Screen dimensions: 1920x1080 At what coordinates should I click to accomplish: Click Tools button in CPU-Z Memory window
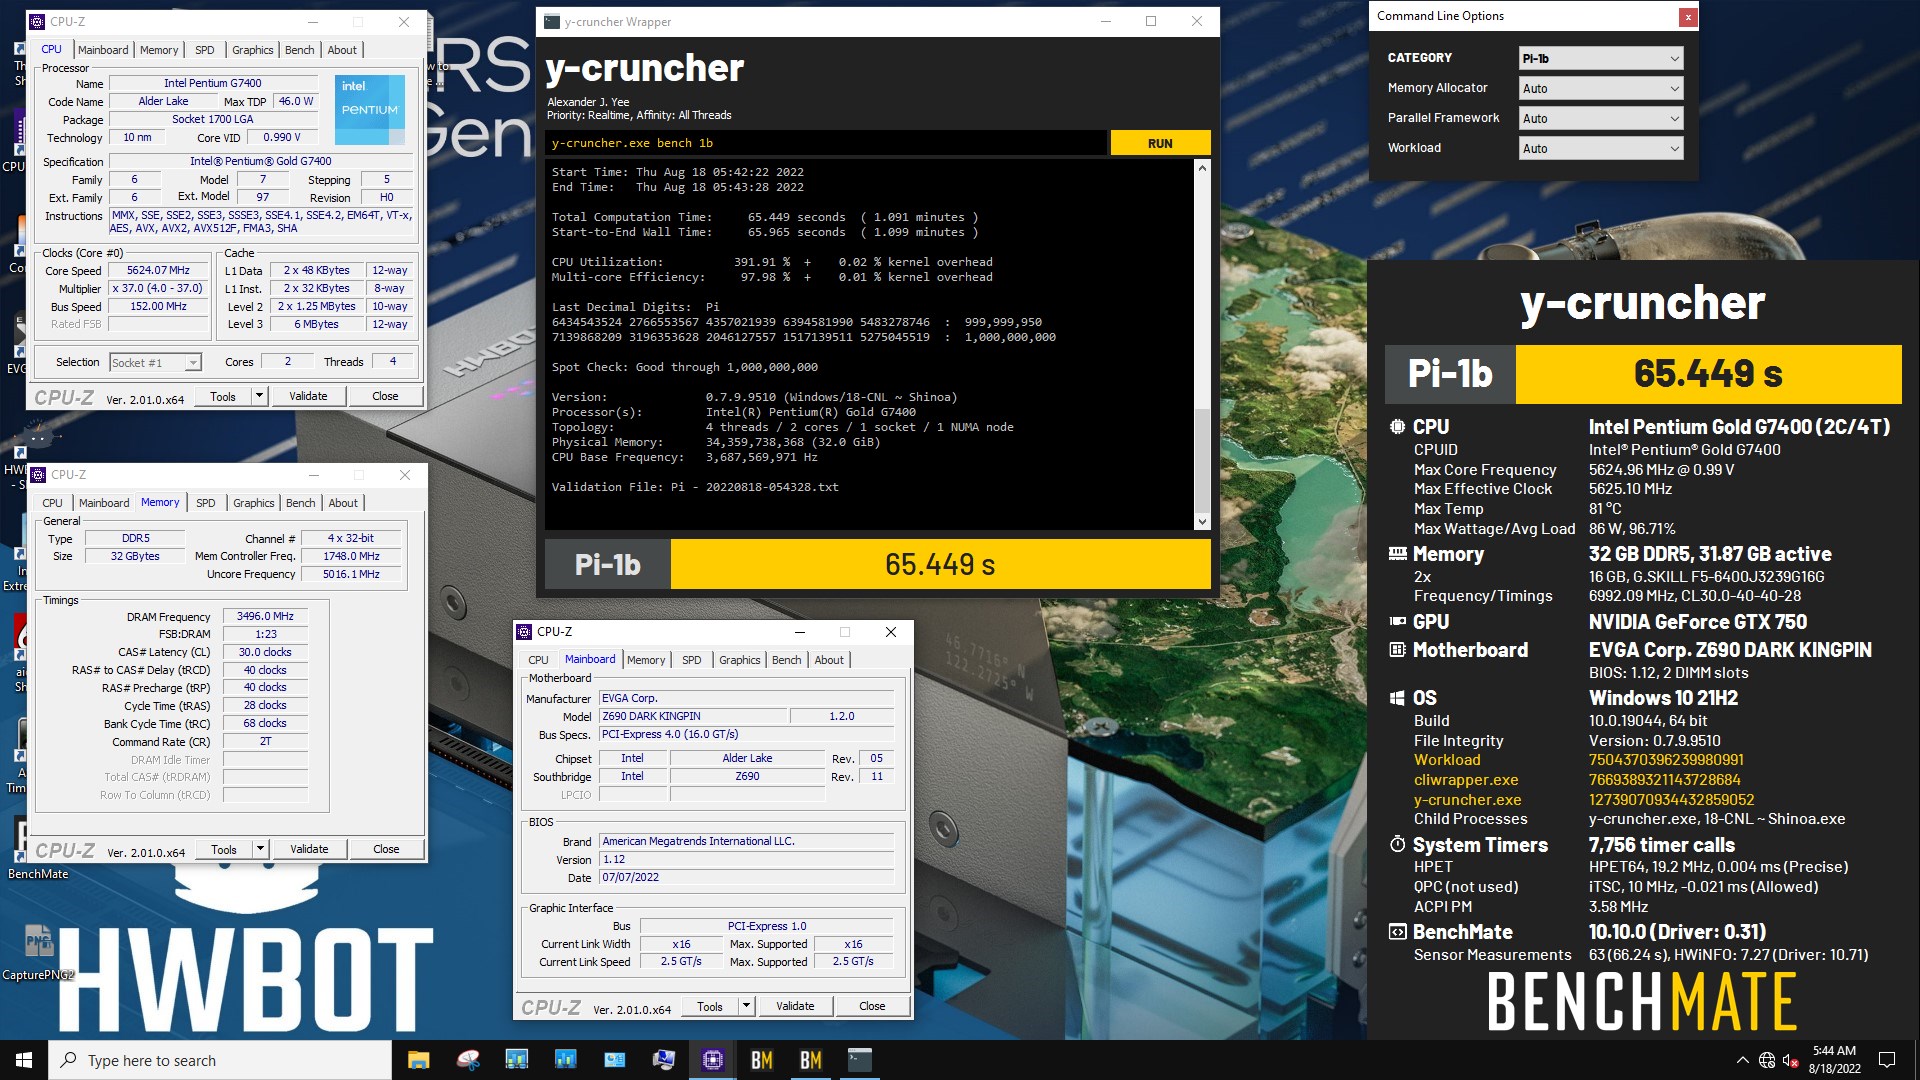(x=224, y=849)
